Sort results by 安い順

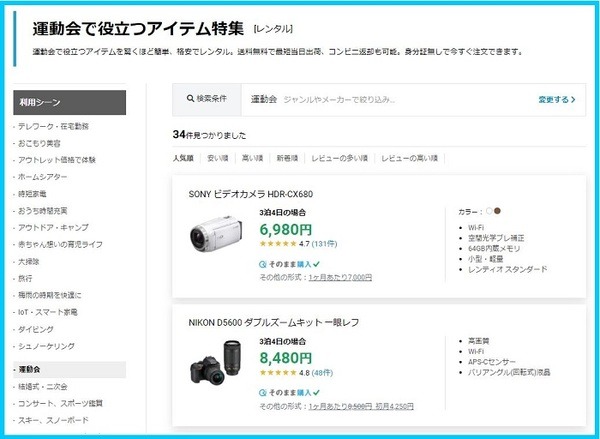218,158
